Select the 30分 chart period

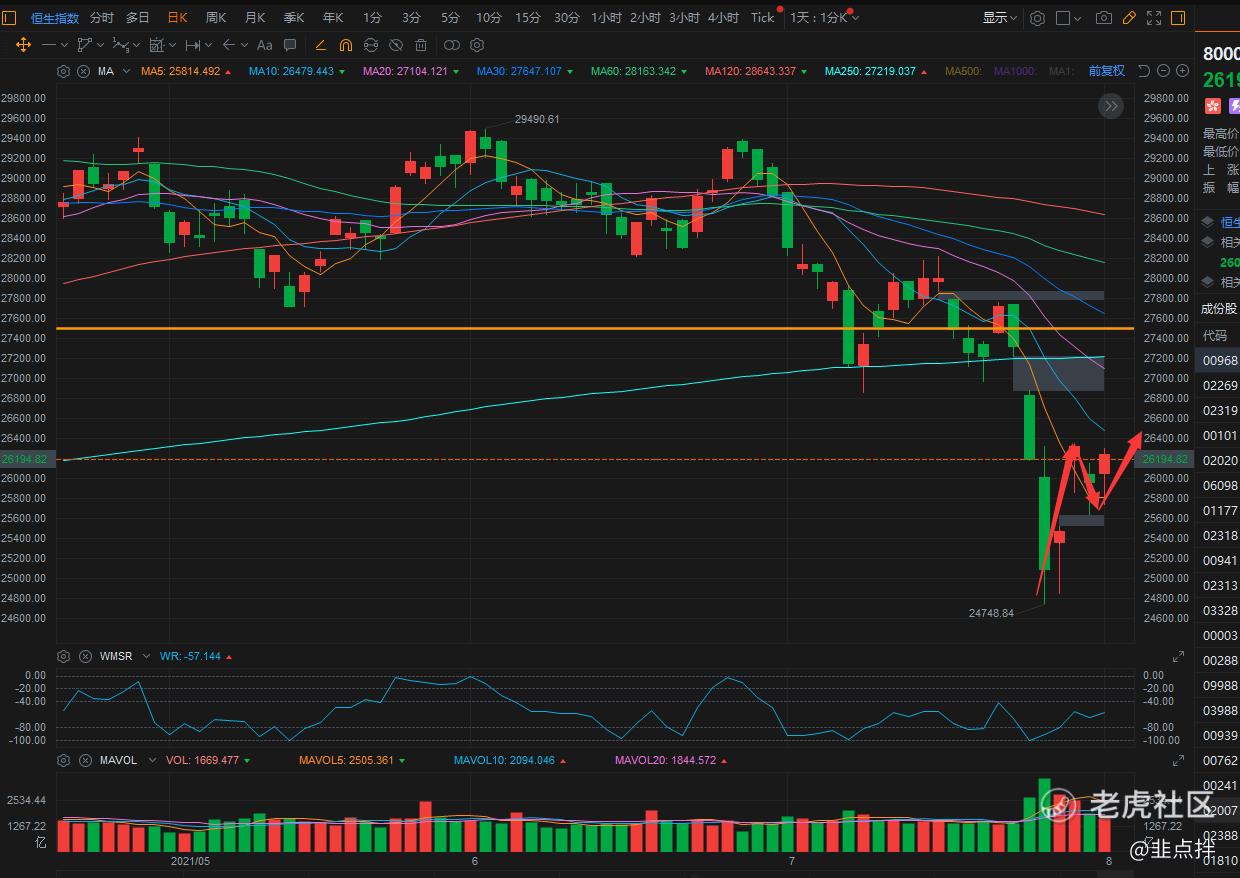tap(567, 18)
